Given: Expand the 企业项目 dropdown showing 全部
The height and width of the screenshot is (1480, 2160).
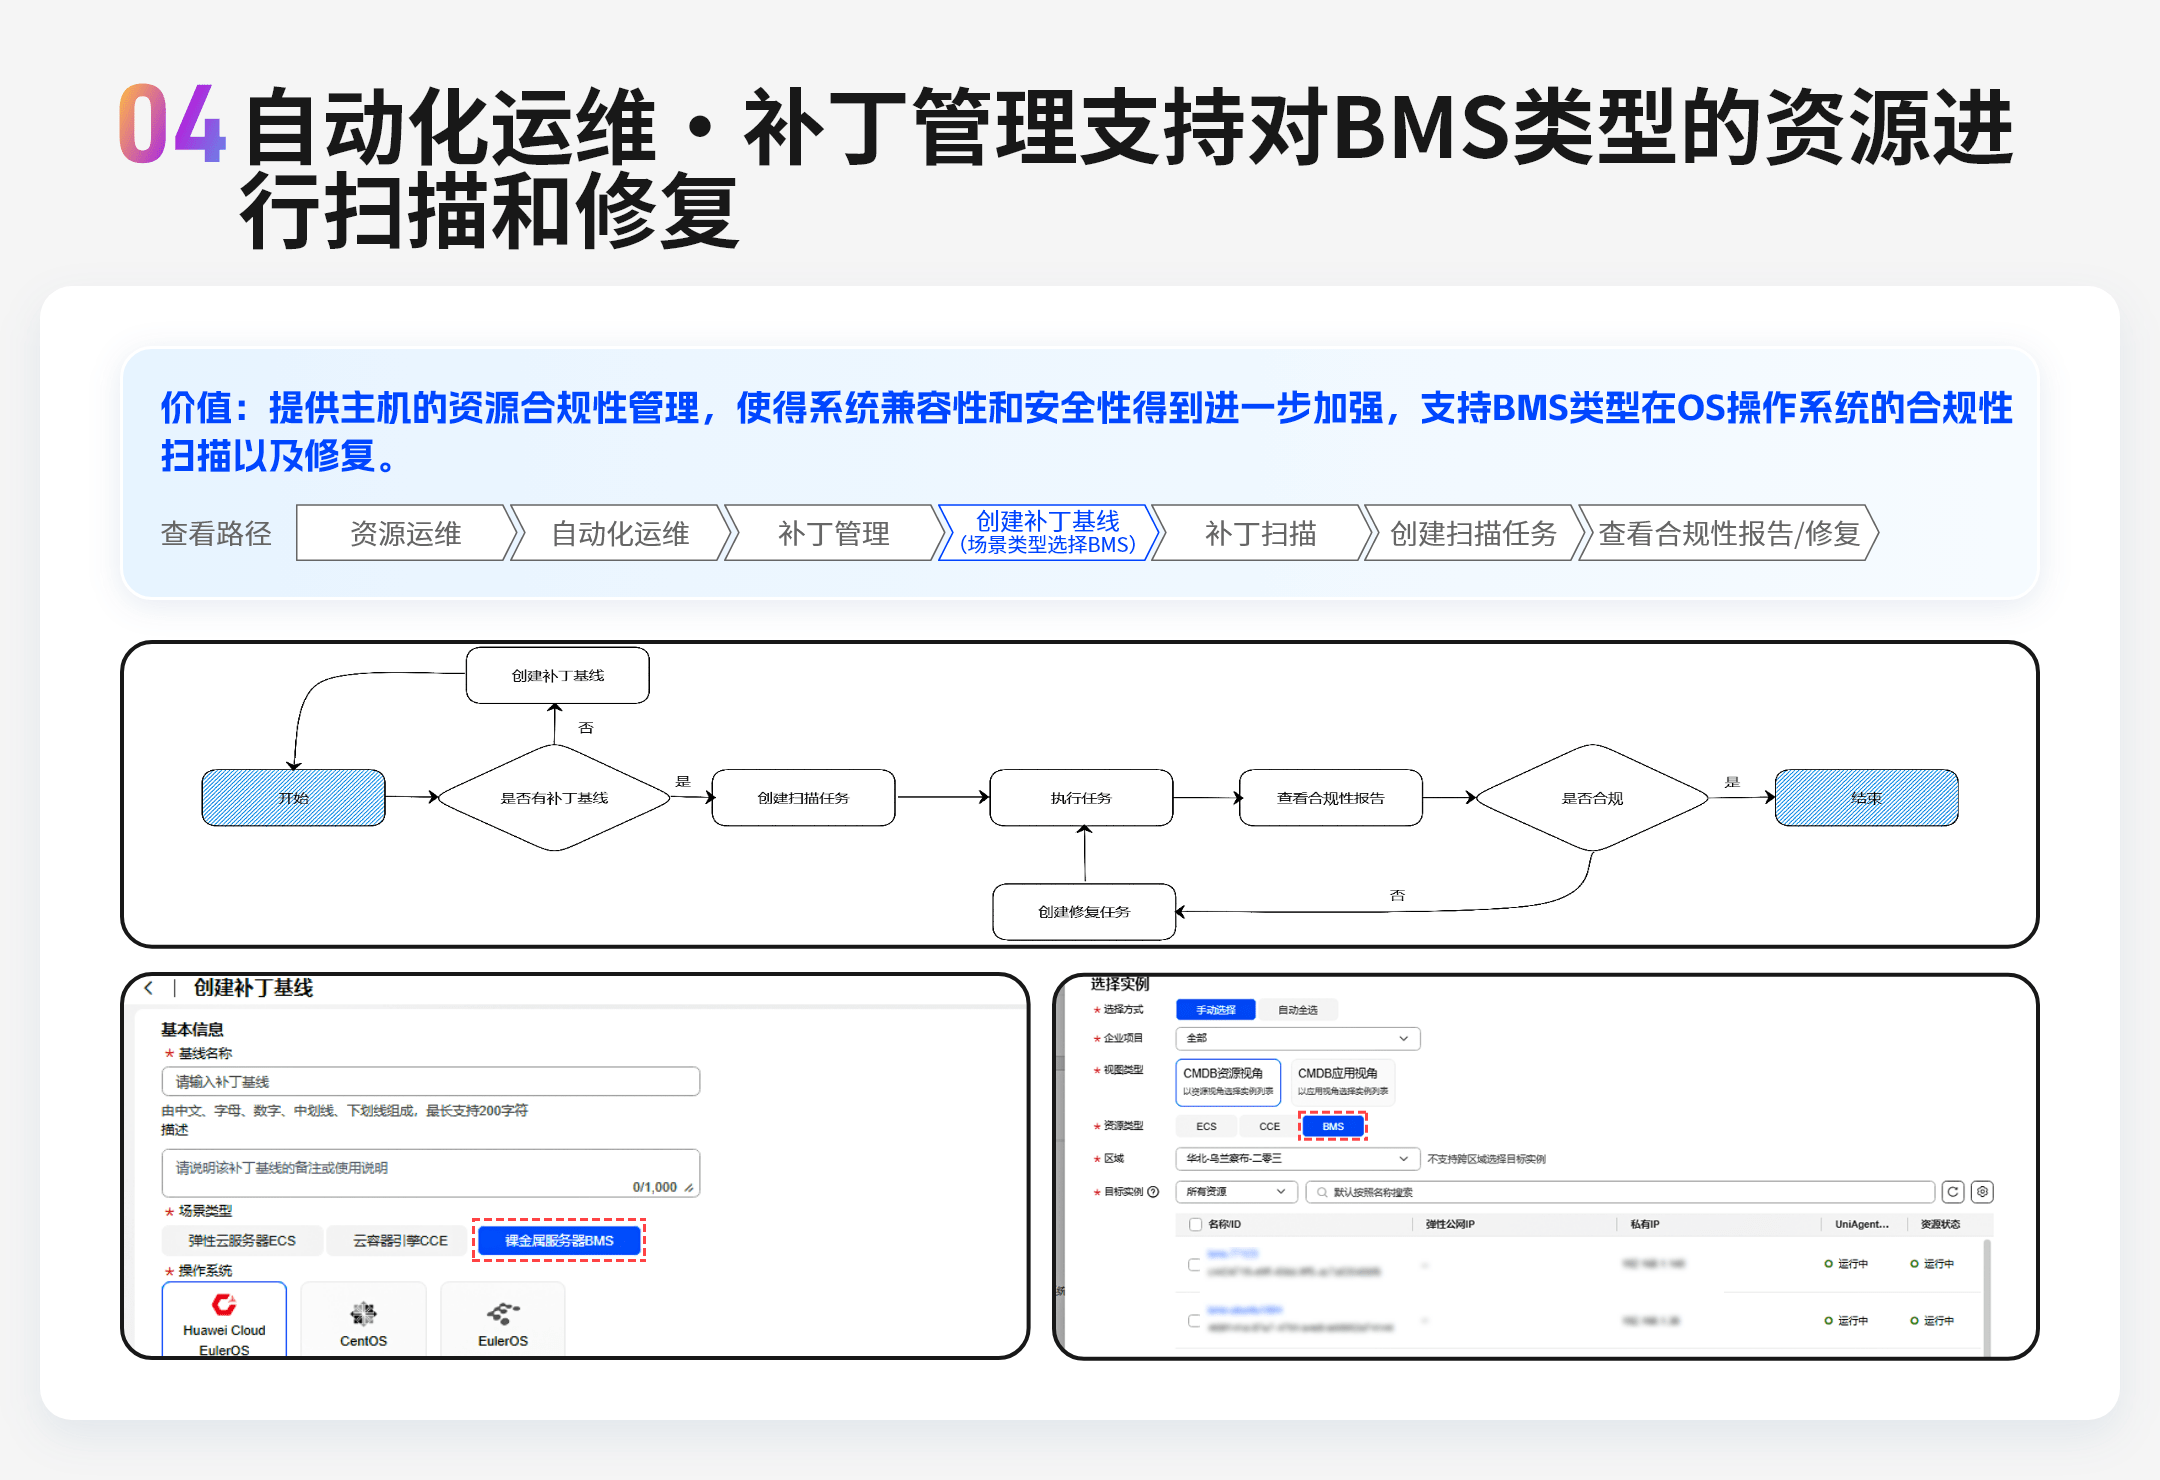Looking at the screenshot, I should 1298,1038.
